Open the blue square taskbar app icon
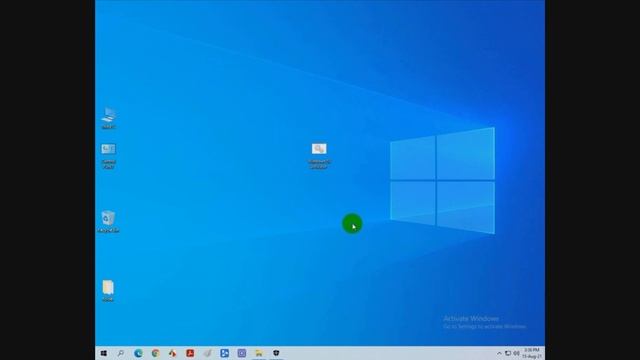 [224, 353]
